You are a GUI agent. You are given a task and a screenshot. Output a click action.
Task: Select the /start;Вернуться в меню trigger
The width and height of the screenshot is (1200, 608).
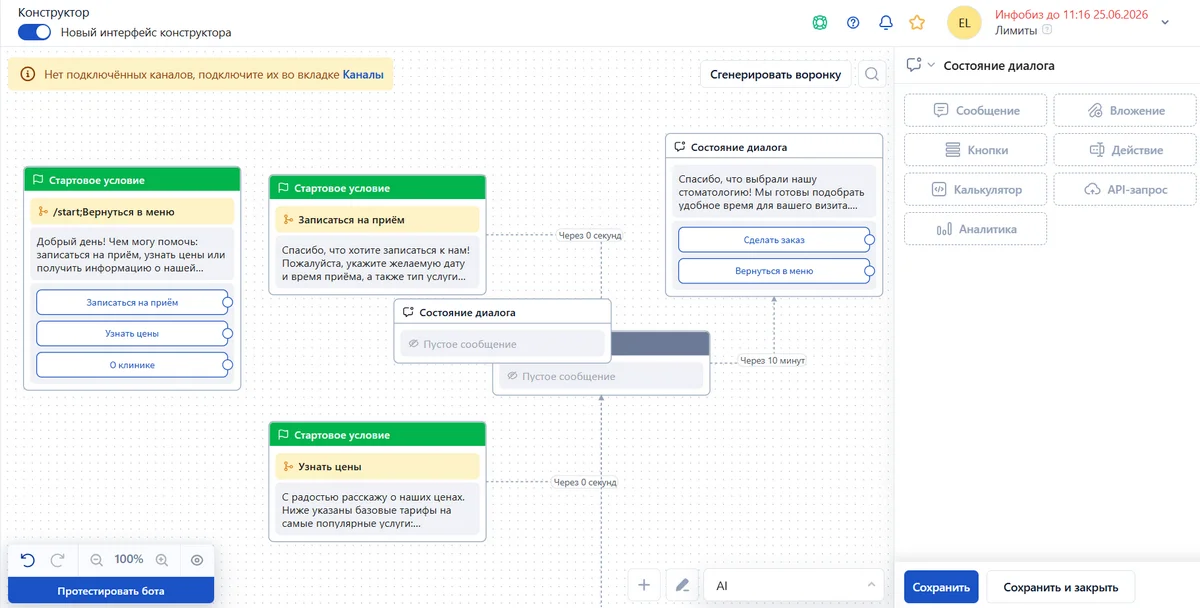click(132, 211)
